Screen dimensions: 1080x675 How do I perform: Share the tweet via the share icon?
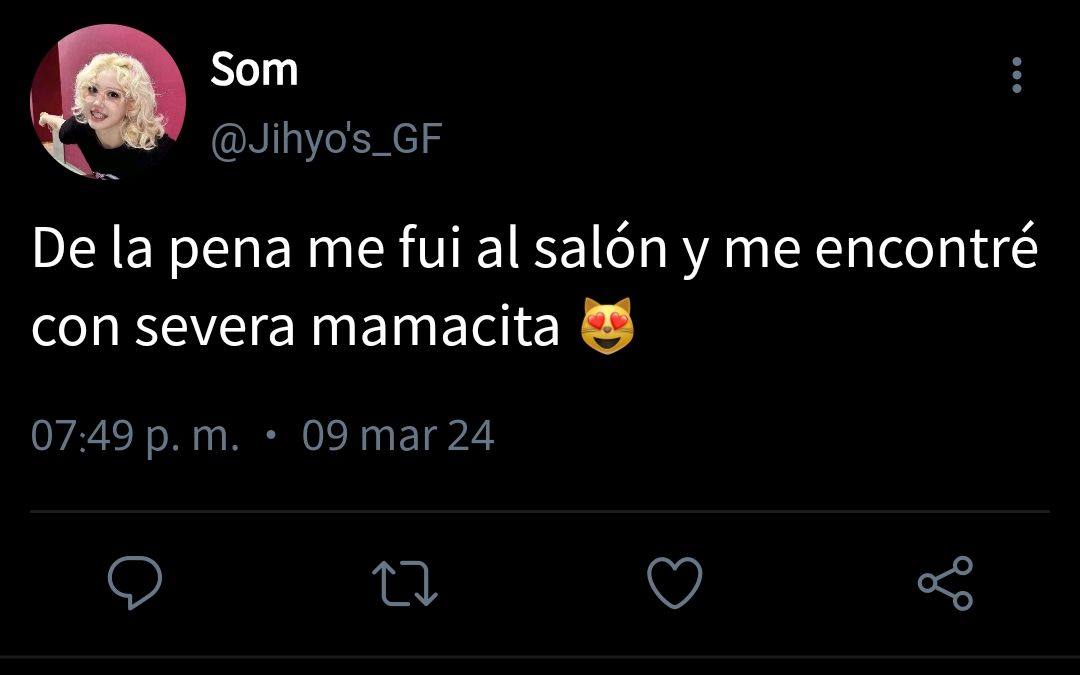pos(946,583)
